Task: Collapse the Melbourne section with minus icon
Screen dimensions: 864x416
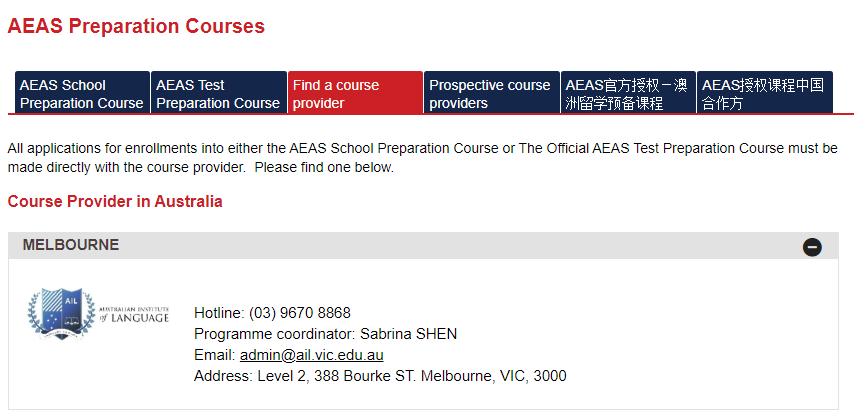Action: click(812, 247)
